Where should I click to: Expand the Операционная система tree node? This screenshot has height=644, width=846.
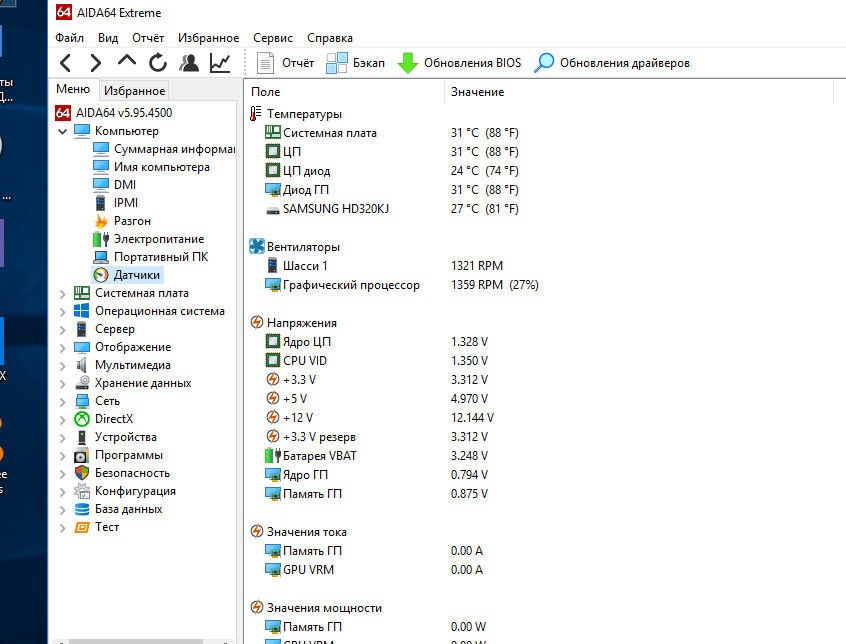click(x=63, y=311)
